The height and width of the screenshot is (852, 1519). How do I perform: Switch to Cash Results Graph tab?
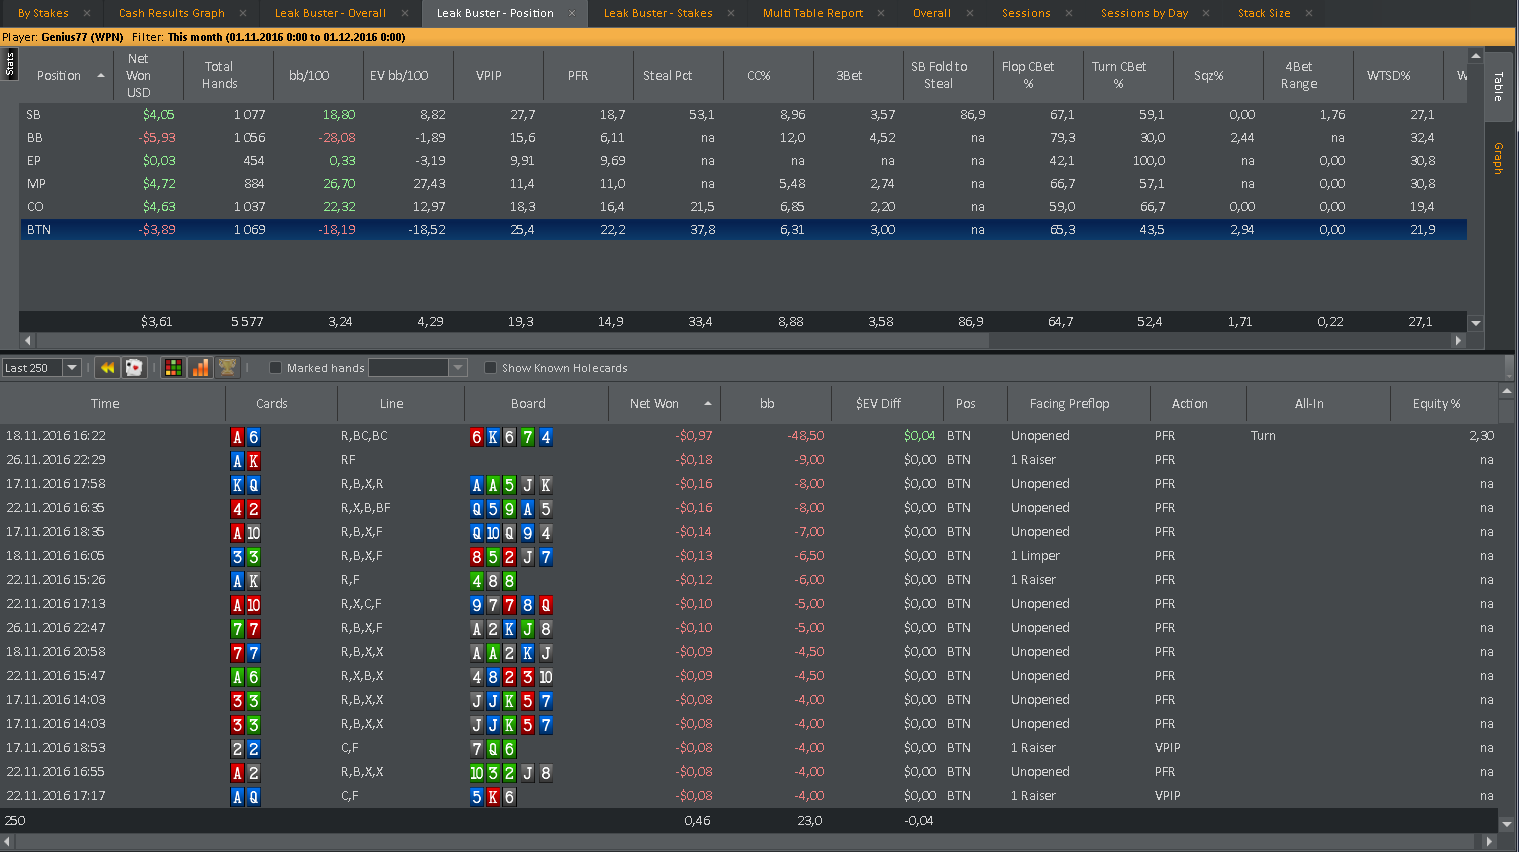(x=171, y=13)
